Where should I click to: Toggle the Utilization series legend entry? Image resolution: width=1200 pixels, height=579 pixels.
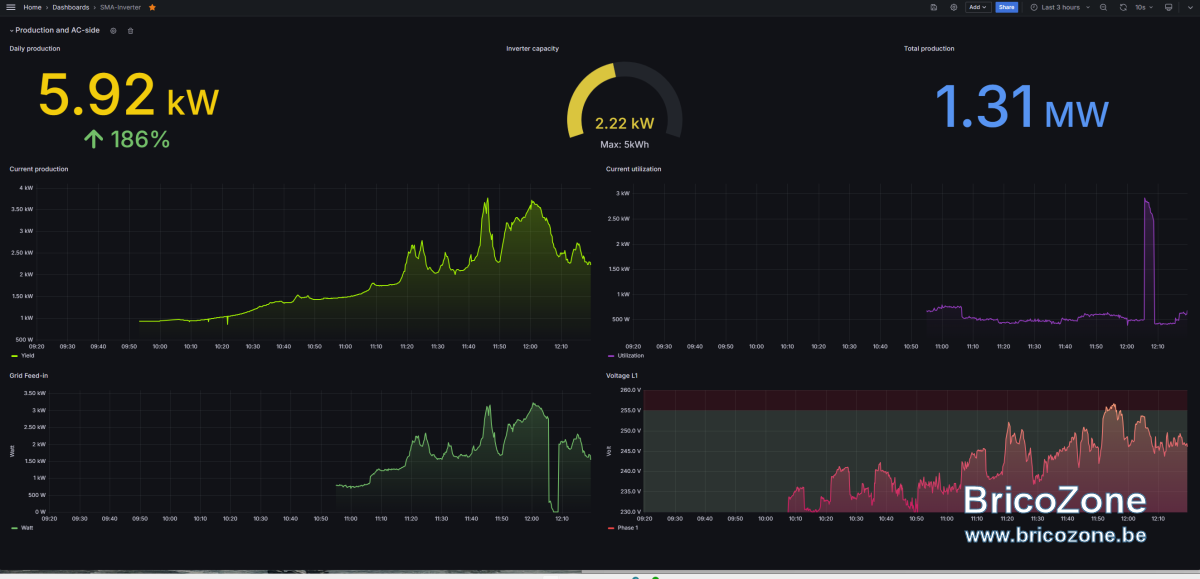626,355
